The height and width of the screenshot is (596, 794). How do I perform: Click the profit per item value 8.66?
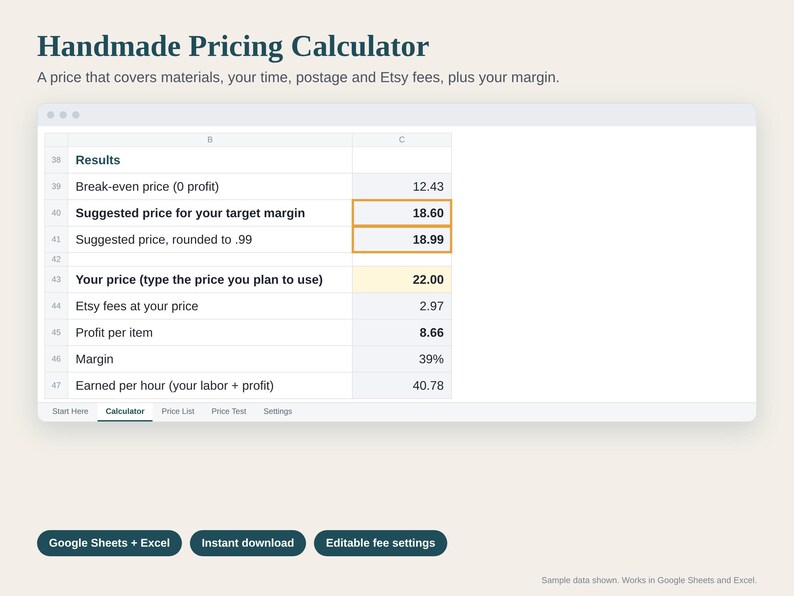402,333
